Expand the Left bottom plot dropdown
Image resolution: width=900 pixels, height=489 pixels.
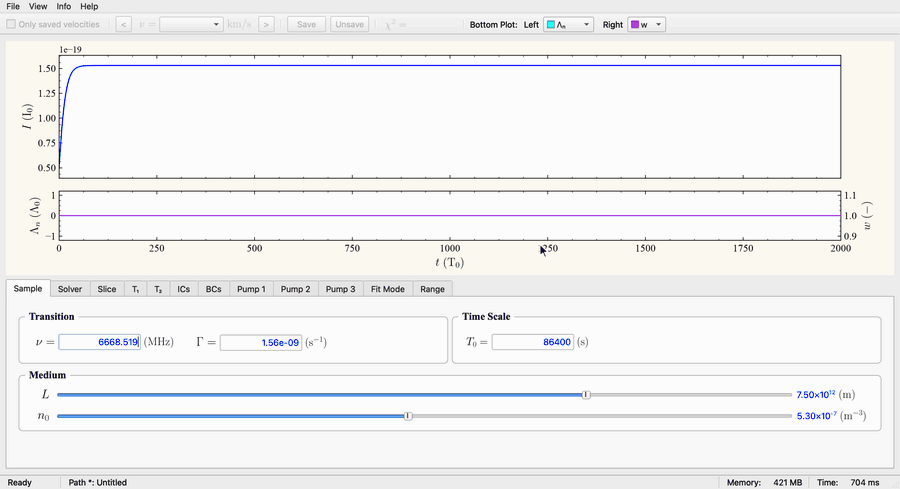click(x=568, y=25)
